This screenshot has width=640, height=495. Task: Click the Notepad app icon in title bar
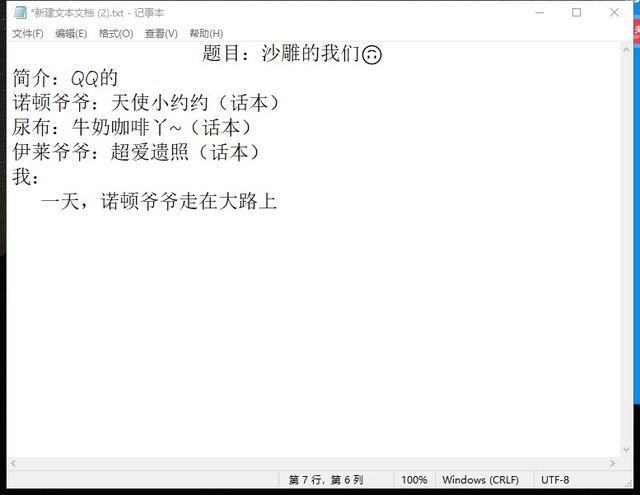pyautogui.click(x=19, y=12)
